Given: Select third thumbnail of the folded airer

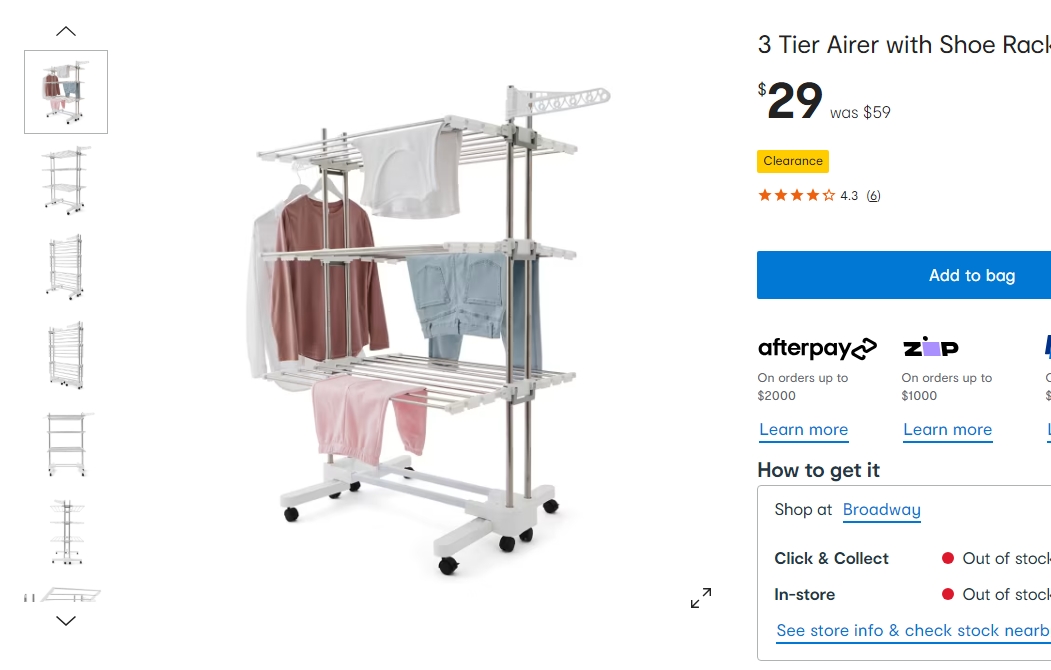Looking at the screenshot, I should point(66,267).
